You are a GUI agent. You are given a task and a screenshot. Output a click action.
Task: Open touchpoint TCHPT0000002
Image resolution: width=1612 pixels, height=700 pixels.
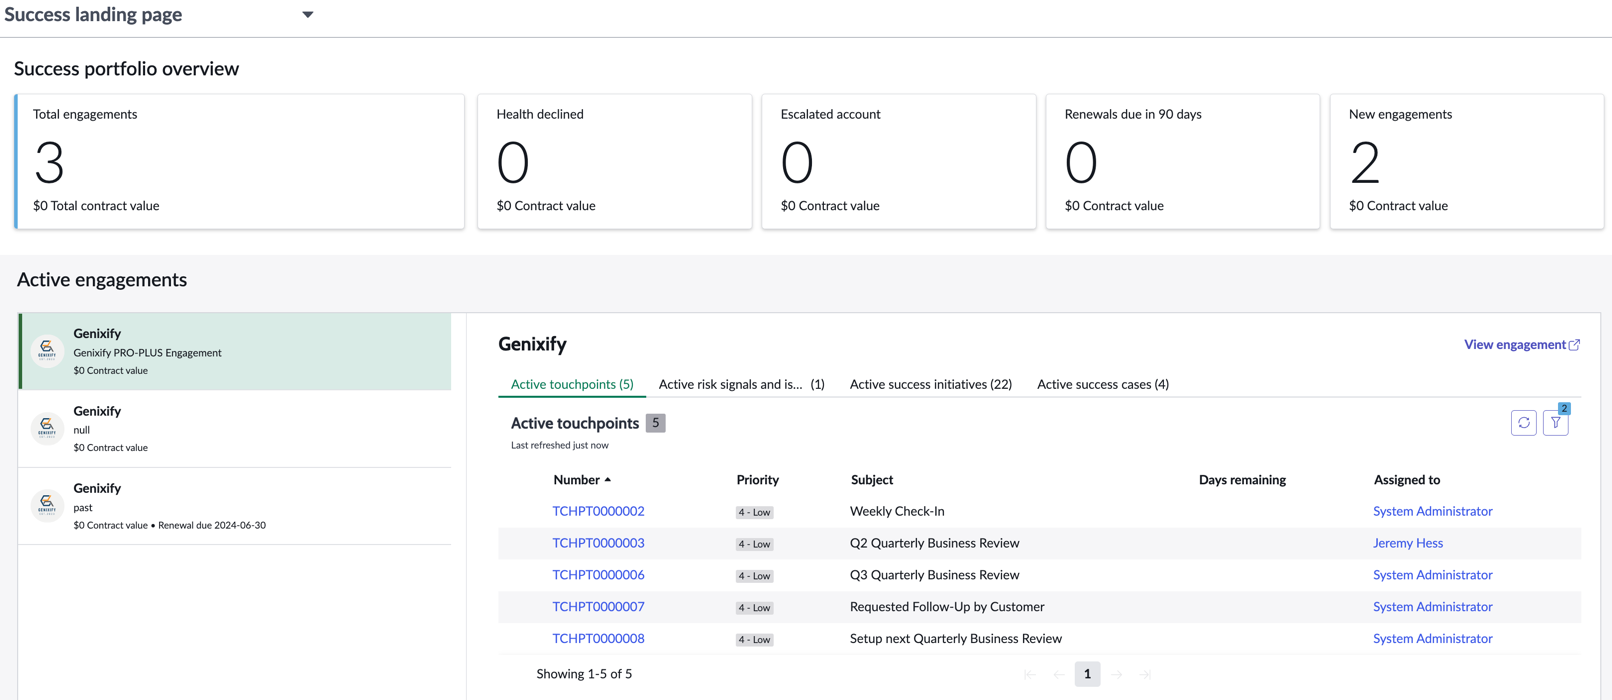598,511
